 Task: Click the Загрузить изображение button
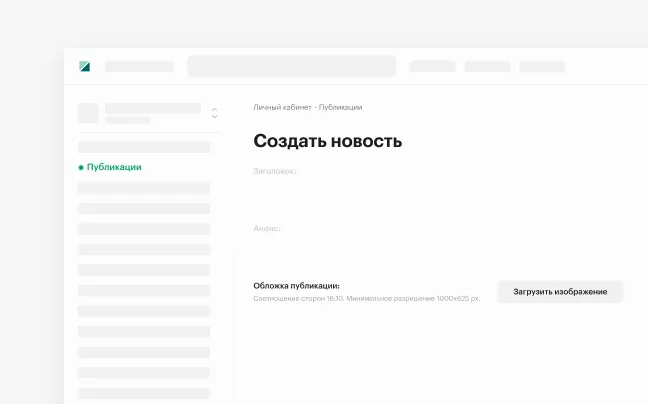point(560,292)
